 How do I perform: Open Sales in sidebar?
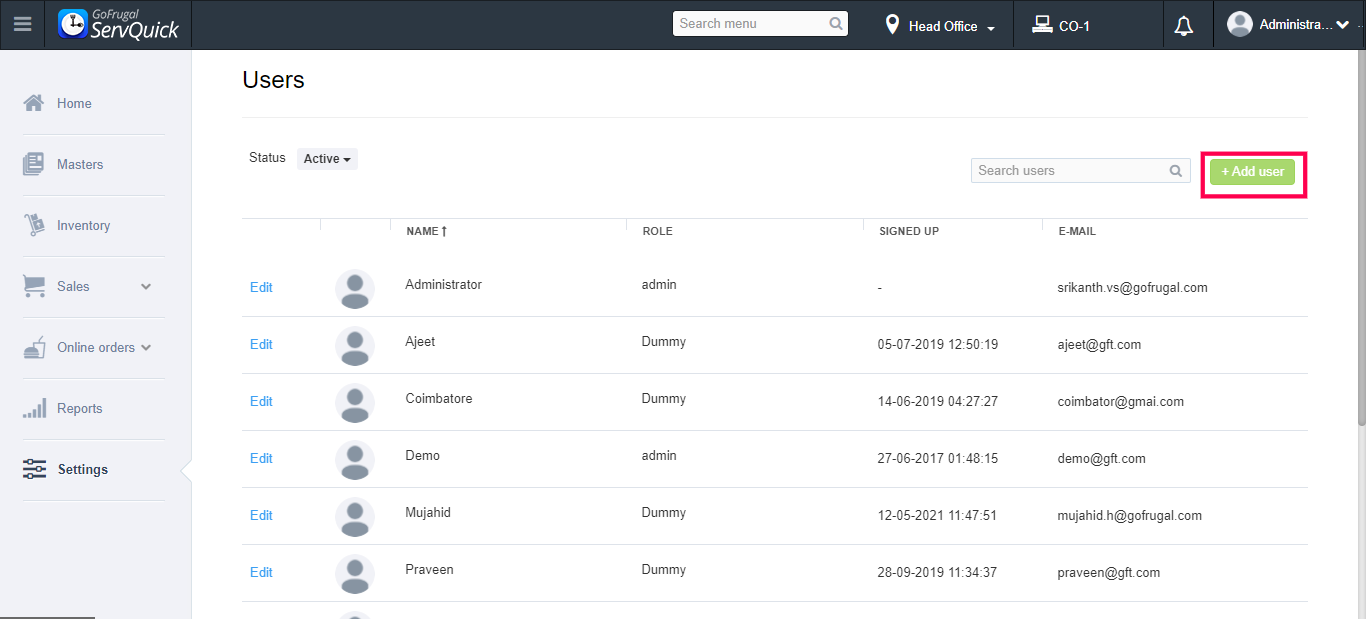73,286
